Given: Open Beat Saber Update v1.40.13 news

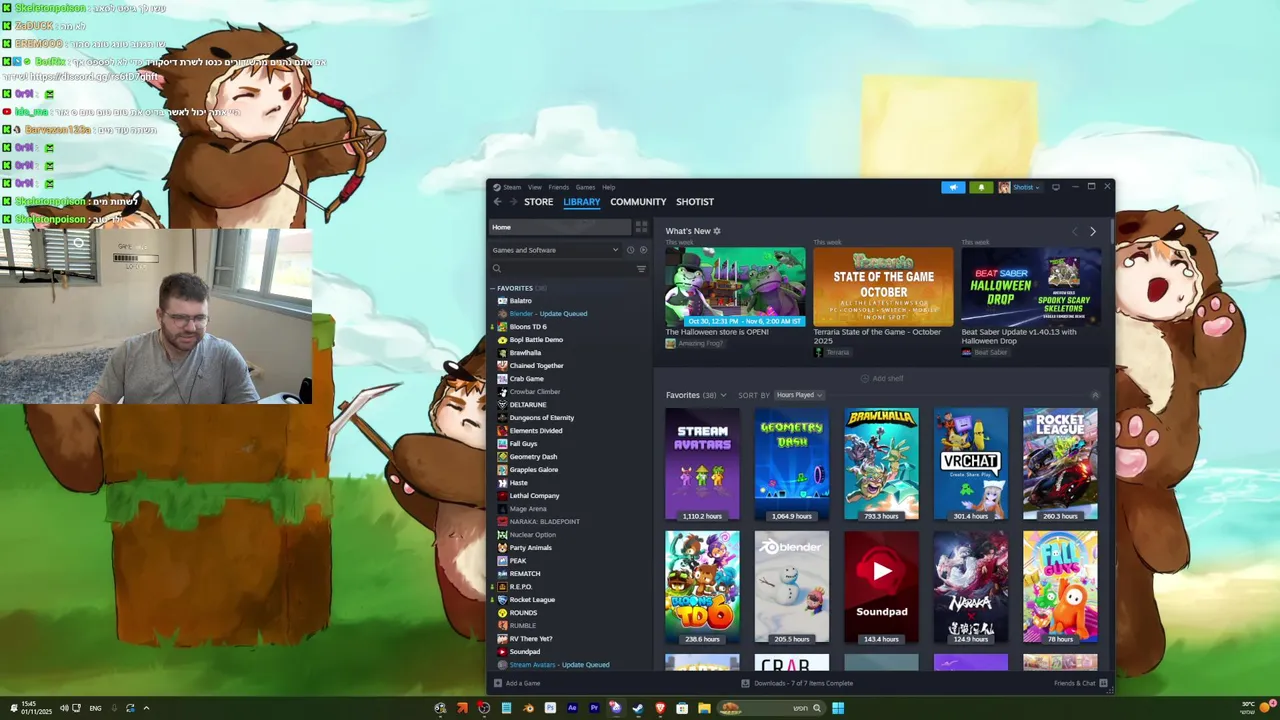Looking at the screenshot, I should 1031,288.
